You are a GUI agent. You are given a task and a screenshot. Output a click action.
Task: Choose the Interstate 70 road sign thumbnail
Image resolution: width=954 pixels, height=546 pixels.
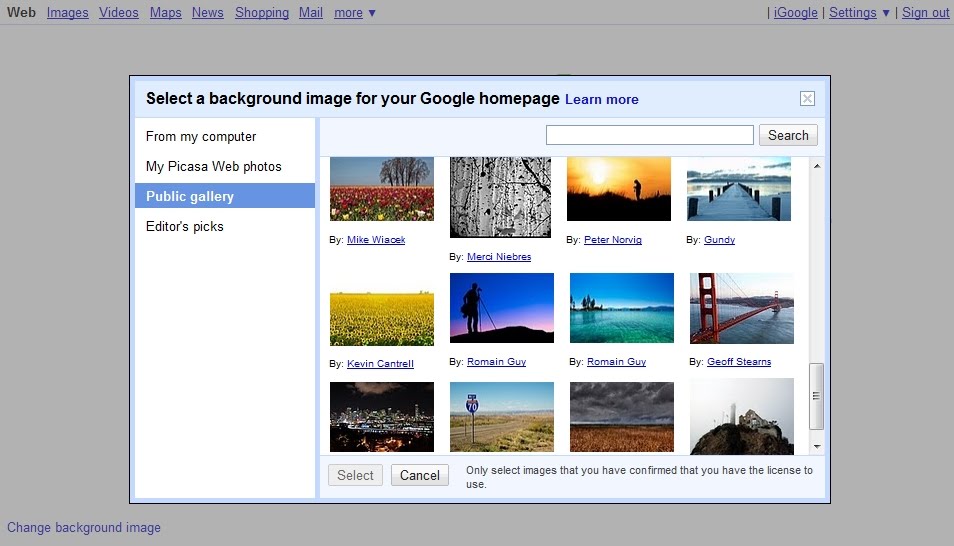click(501, 417)
